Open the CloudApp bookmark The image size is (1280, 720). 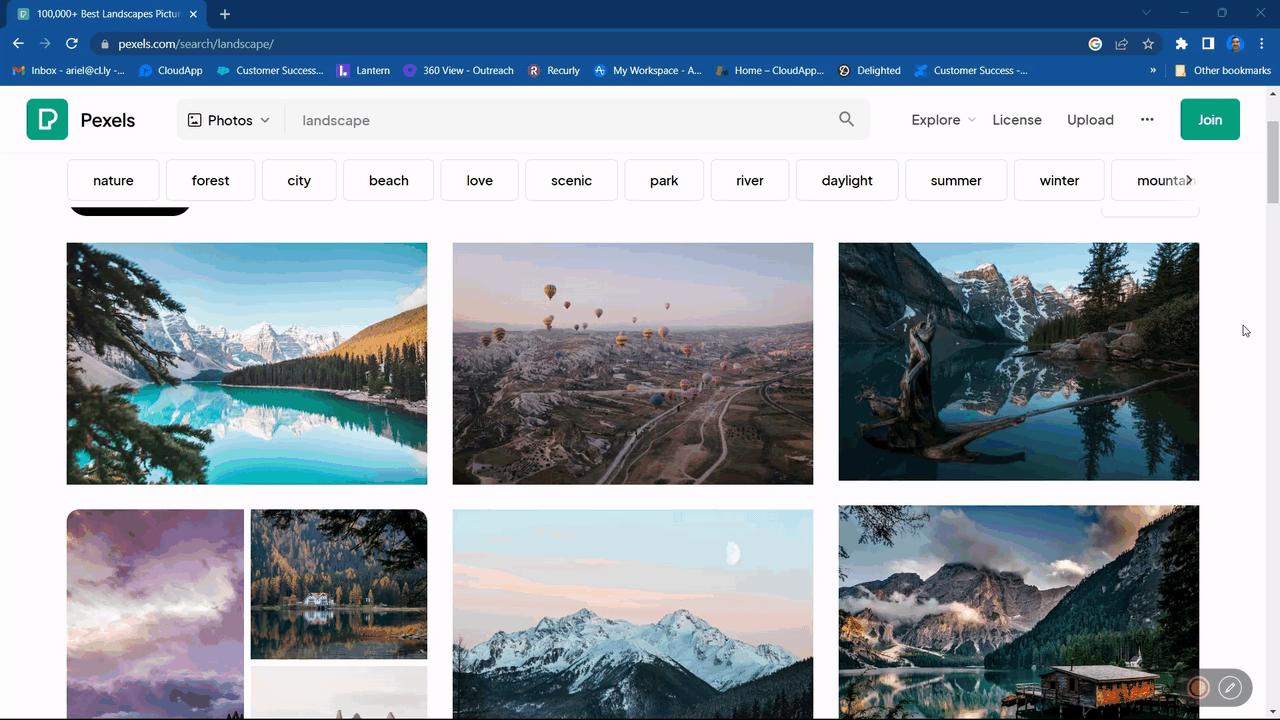click(x=171, y=70)
